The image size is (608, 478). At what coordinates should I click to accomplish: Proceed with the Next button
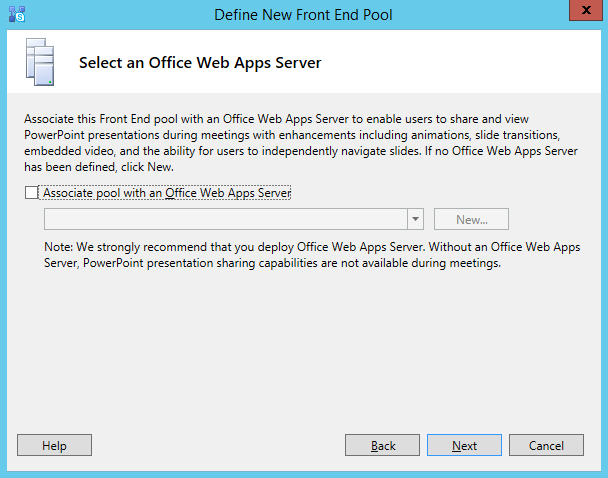coord(464,446)
